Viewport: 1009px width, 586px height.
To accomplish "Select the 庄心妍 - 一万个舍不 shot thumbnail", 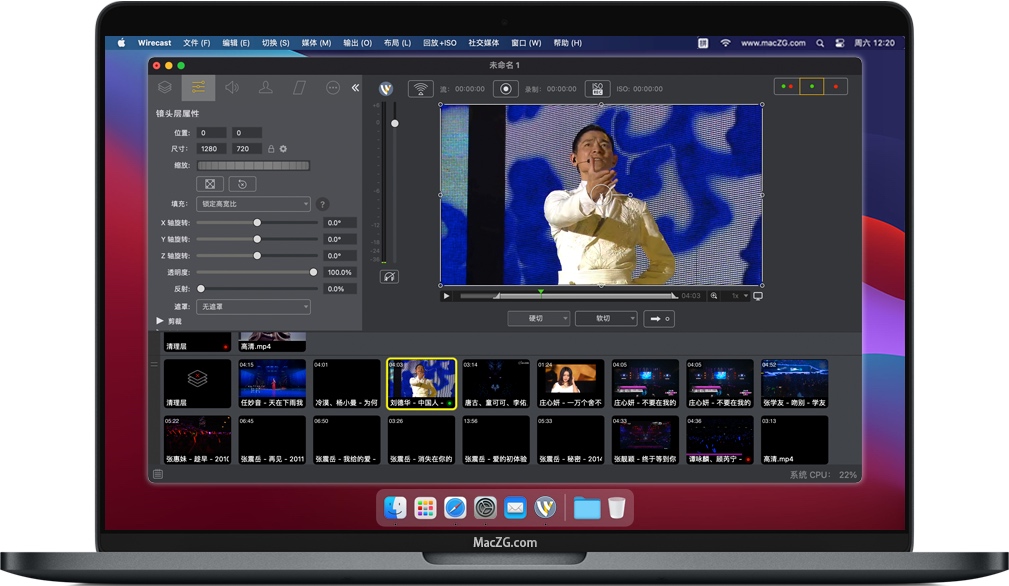I will (570, 383).
